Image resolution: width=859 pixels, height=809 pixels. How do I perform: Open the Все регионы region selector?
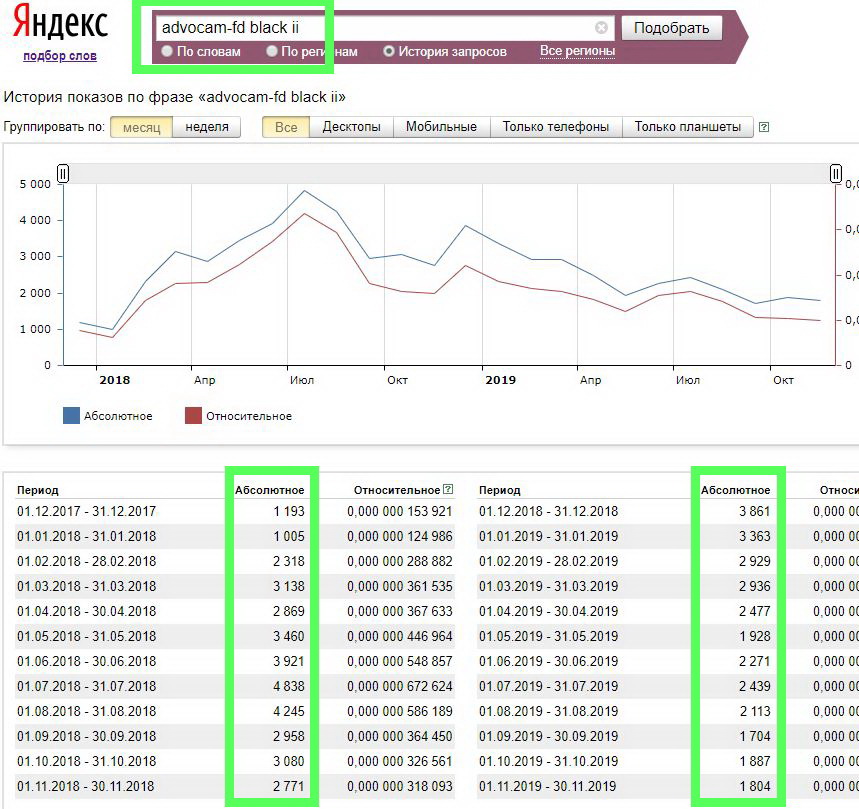point(577,51)
